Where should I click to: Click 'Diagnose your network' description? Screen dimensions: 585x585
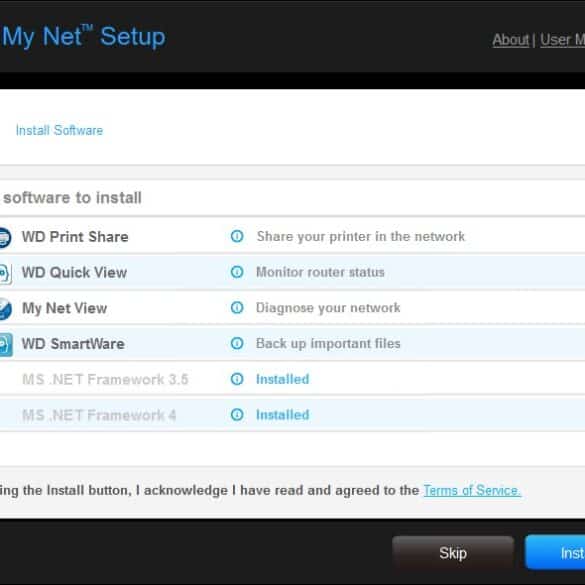point(328,308)
